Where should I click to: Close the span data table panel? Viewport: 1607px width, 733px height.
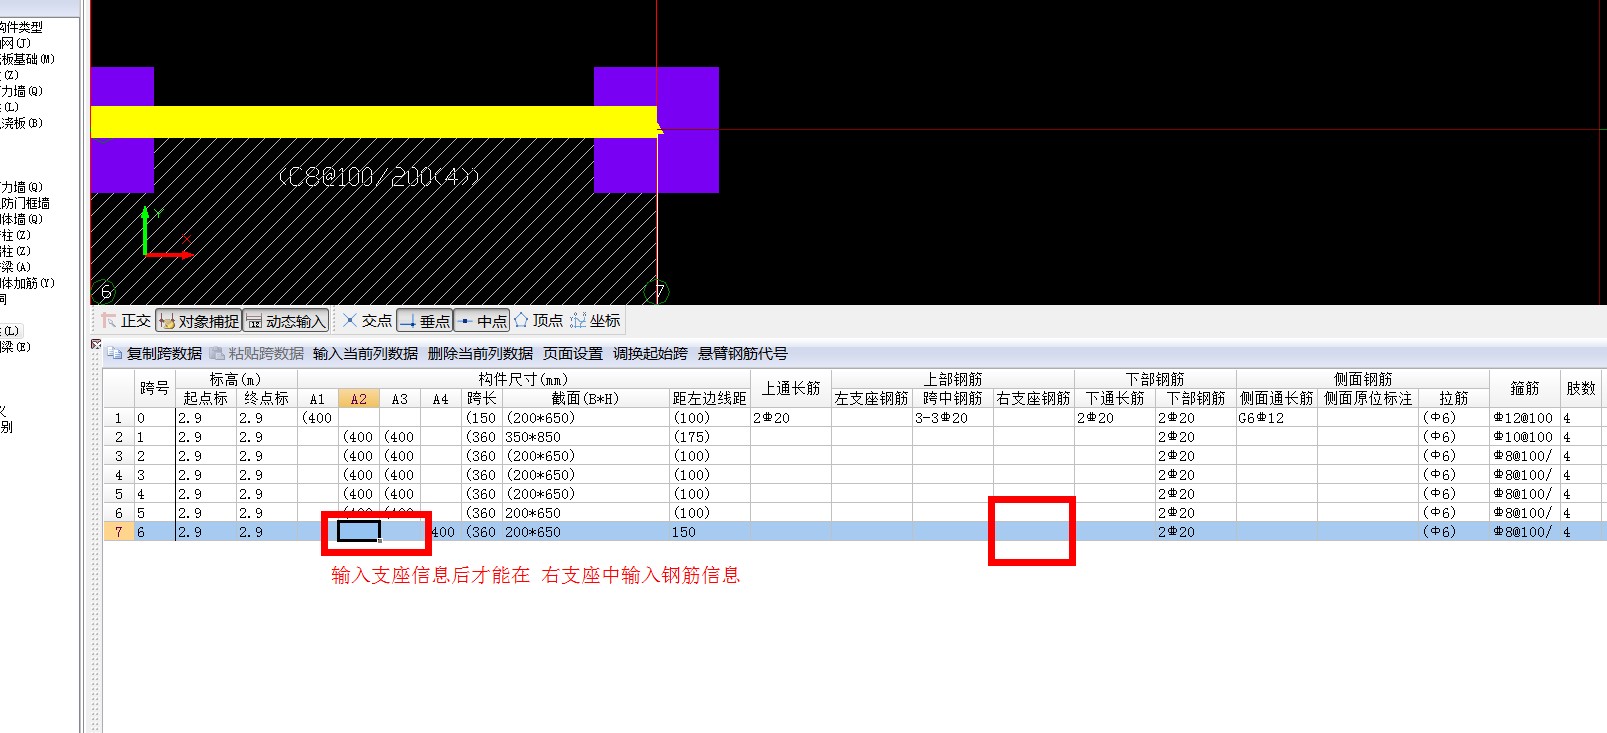[x=96, y=345]
